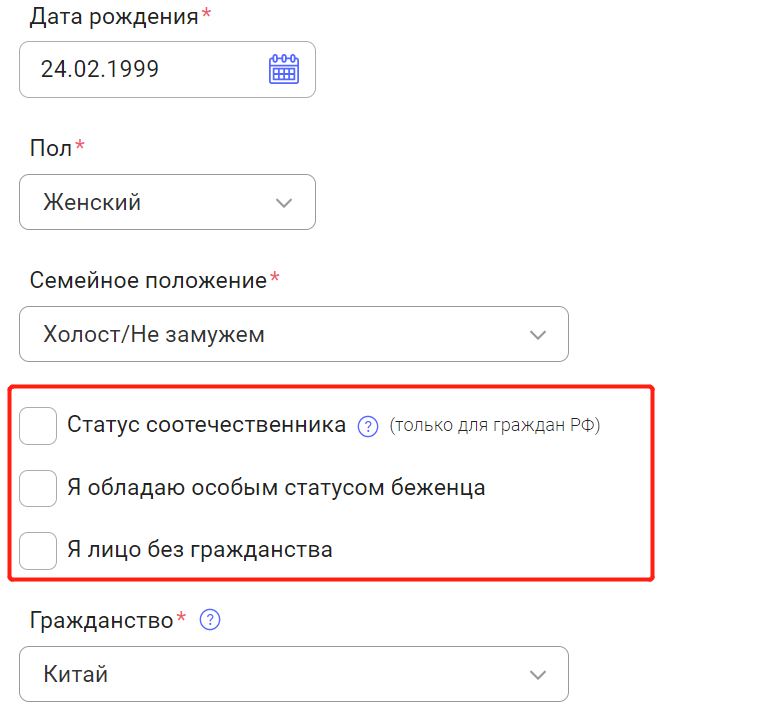The height and width of the screenshot is (720, 770).
Task: Click the Дата рождения label
Action: tap(114, 17)
